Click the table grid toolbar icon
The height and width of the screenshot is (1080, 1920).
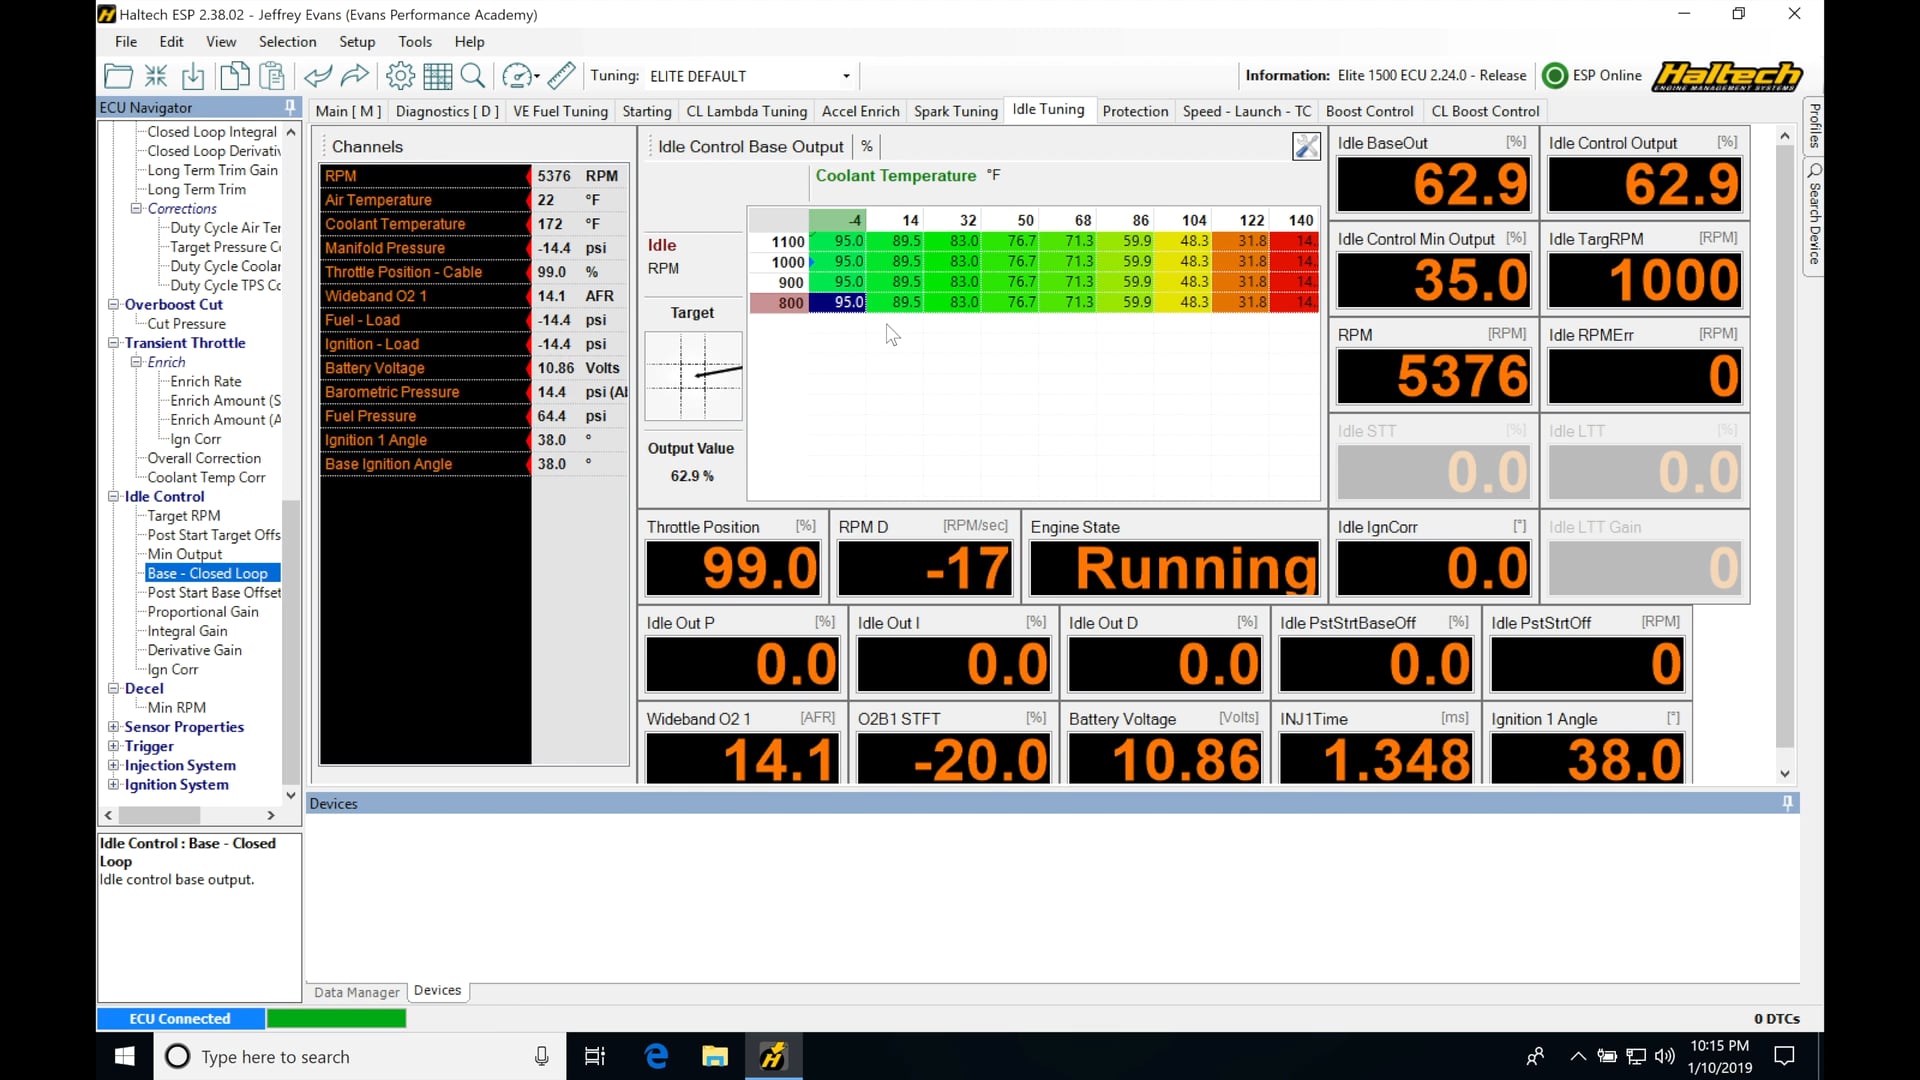point(437,76)
